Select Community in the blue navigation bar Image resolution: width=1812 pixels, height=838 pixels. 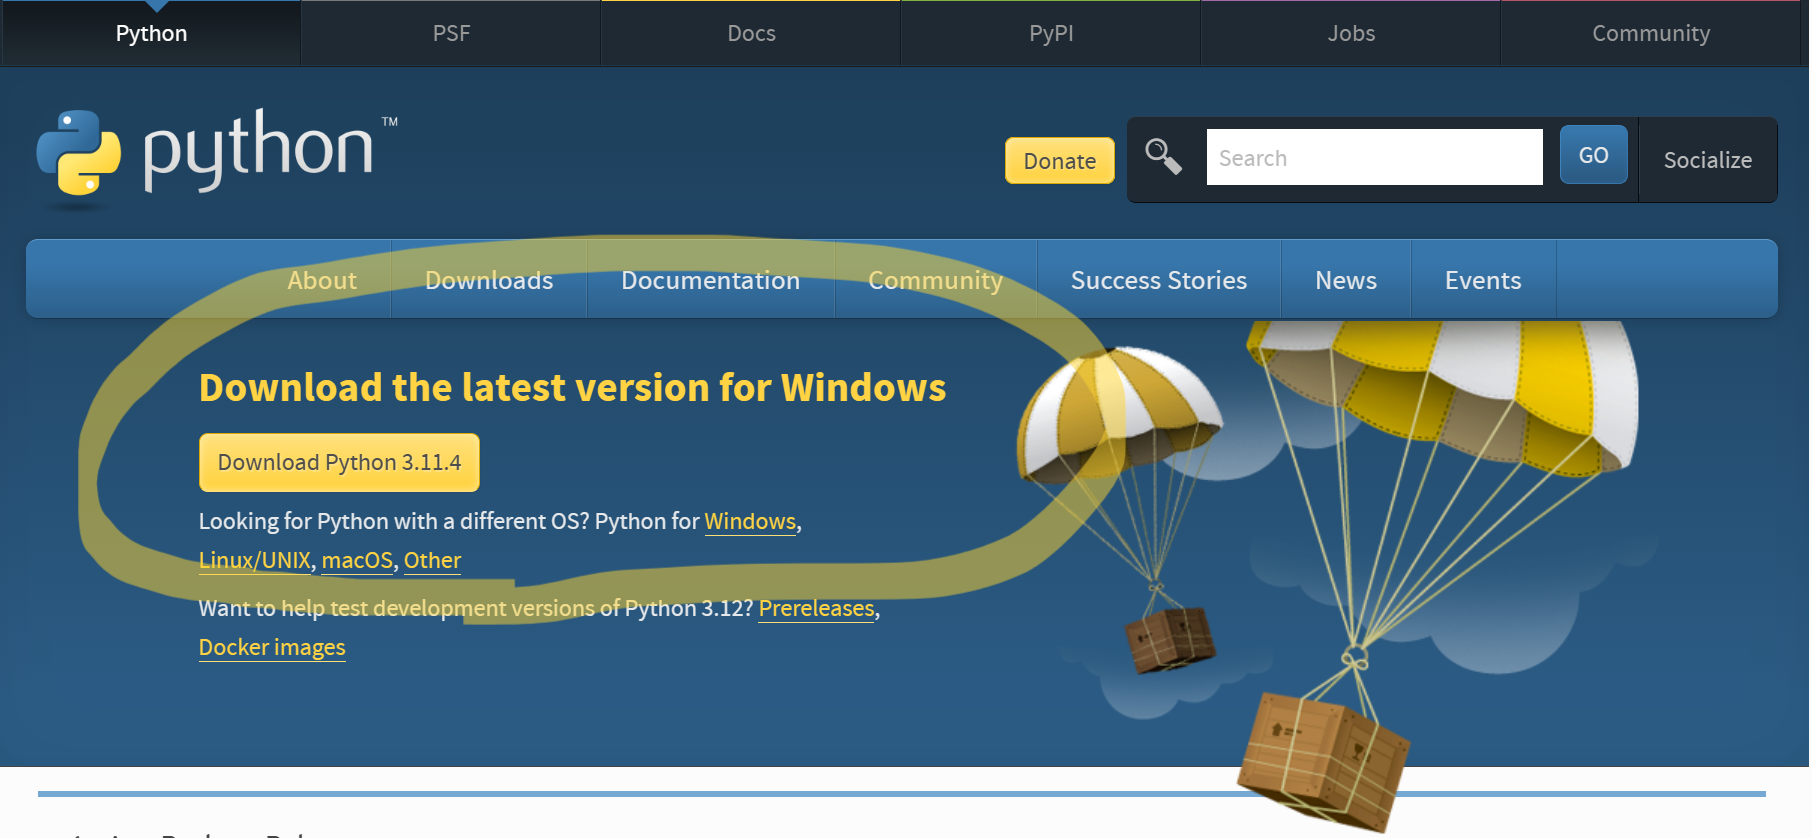tap(935, 280)
